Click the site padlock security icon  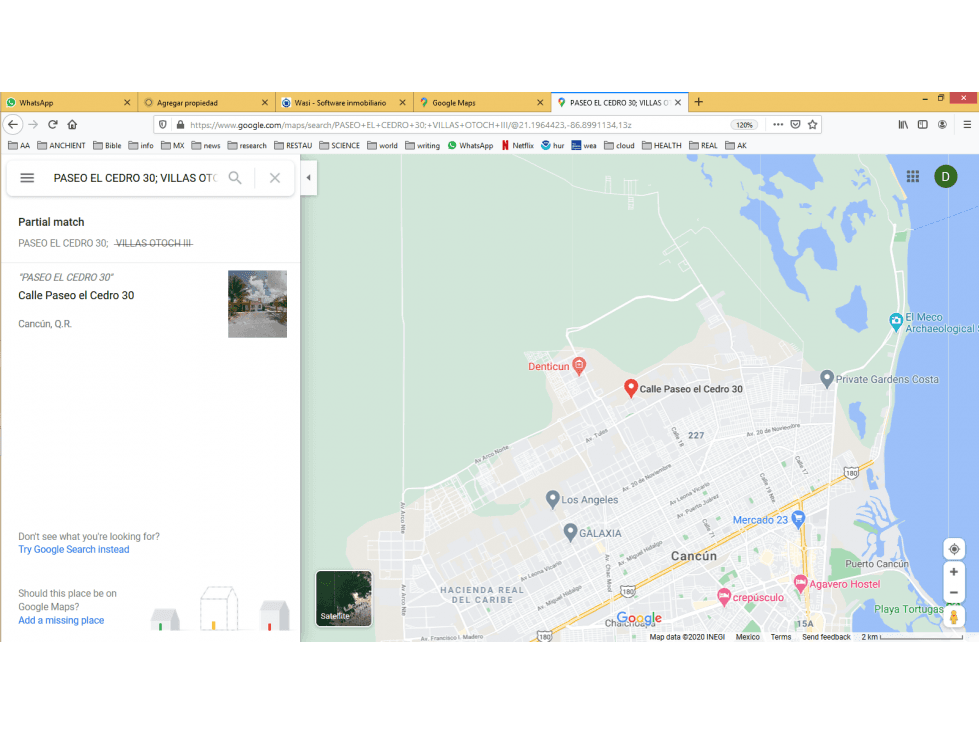(x=180, y=124)
